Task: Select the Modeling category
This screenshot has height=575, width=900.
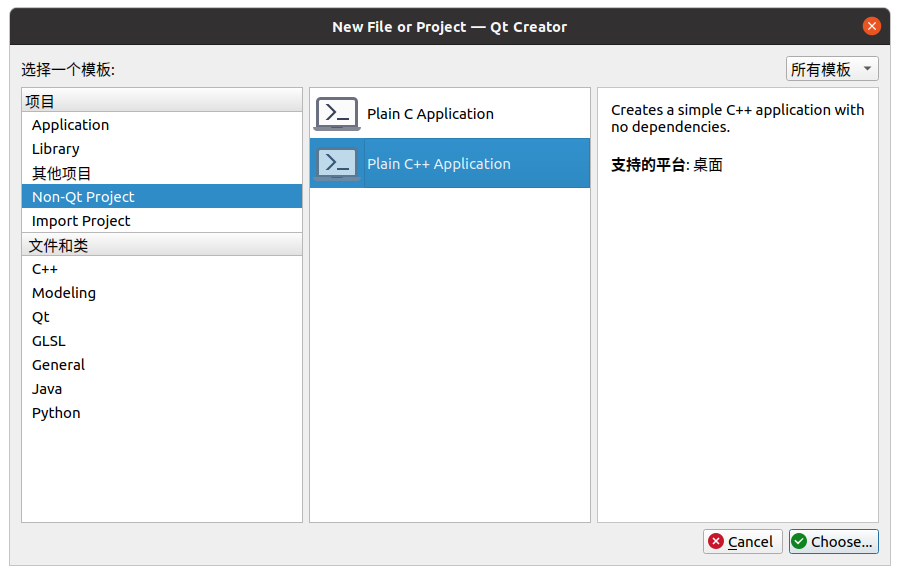Action: pyautogui.click(x=162, y=293)
